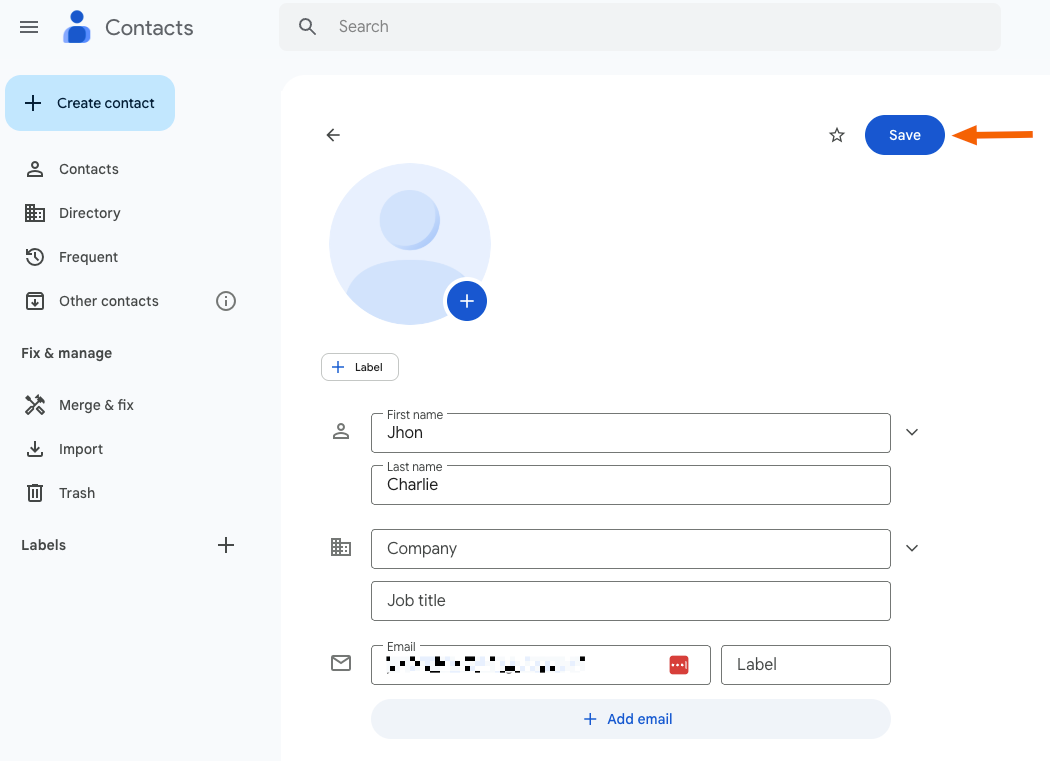Click the First name field
1050x761 pixels.
pyautogui.click(x=631, y=433)
